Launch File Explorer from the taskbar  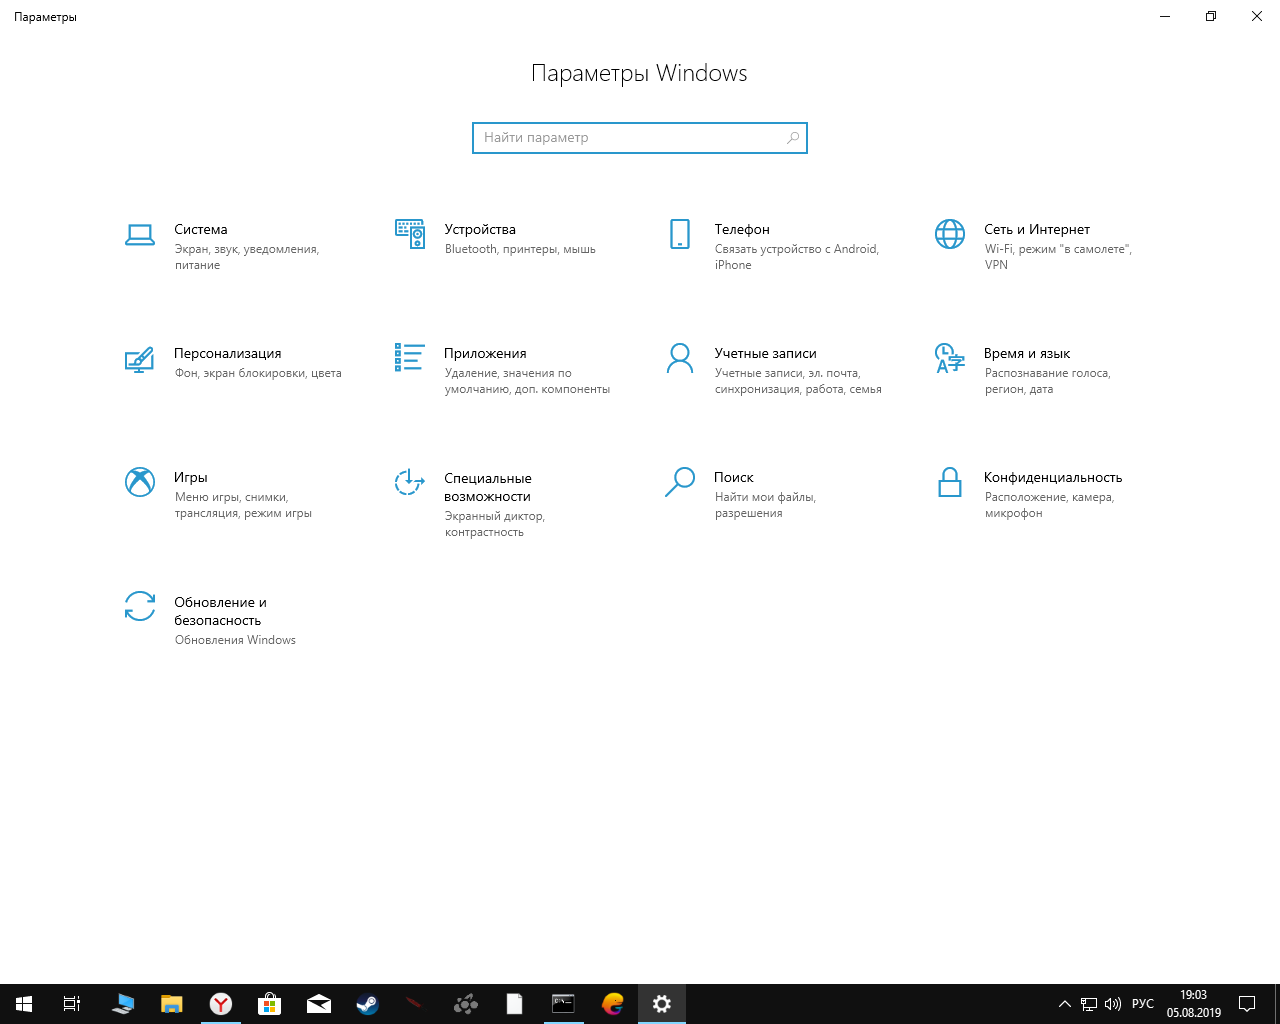(x=172, y=1004)
